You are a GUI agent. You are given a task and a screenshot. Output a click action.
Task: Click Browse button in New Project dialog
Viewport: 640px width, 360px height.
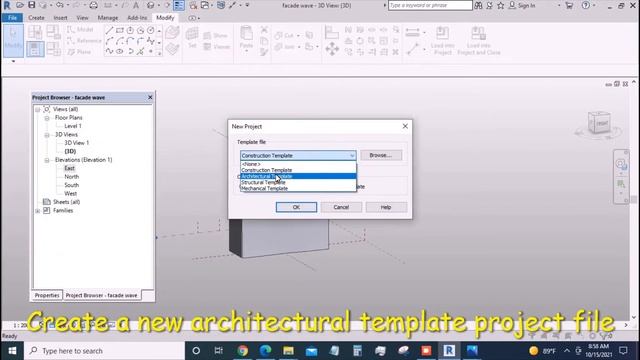pyautogui.click(x=381, y=155)
